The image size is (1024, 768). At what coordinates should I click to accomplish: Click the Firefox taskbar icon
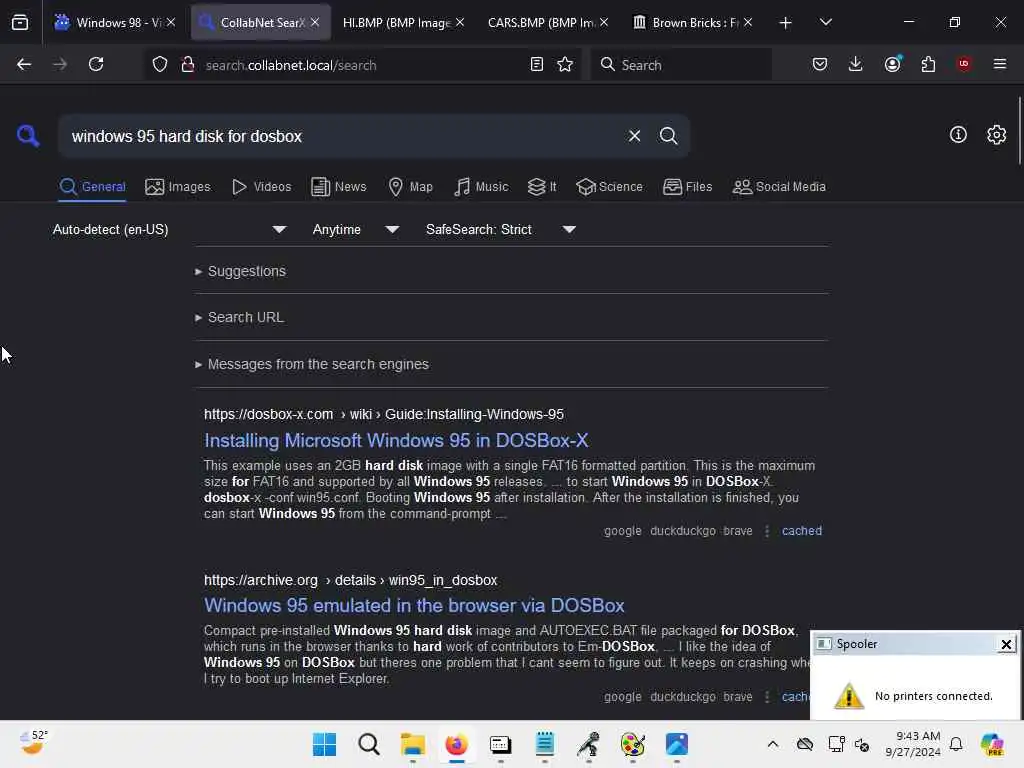456,744
